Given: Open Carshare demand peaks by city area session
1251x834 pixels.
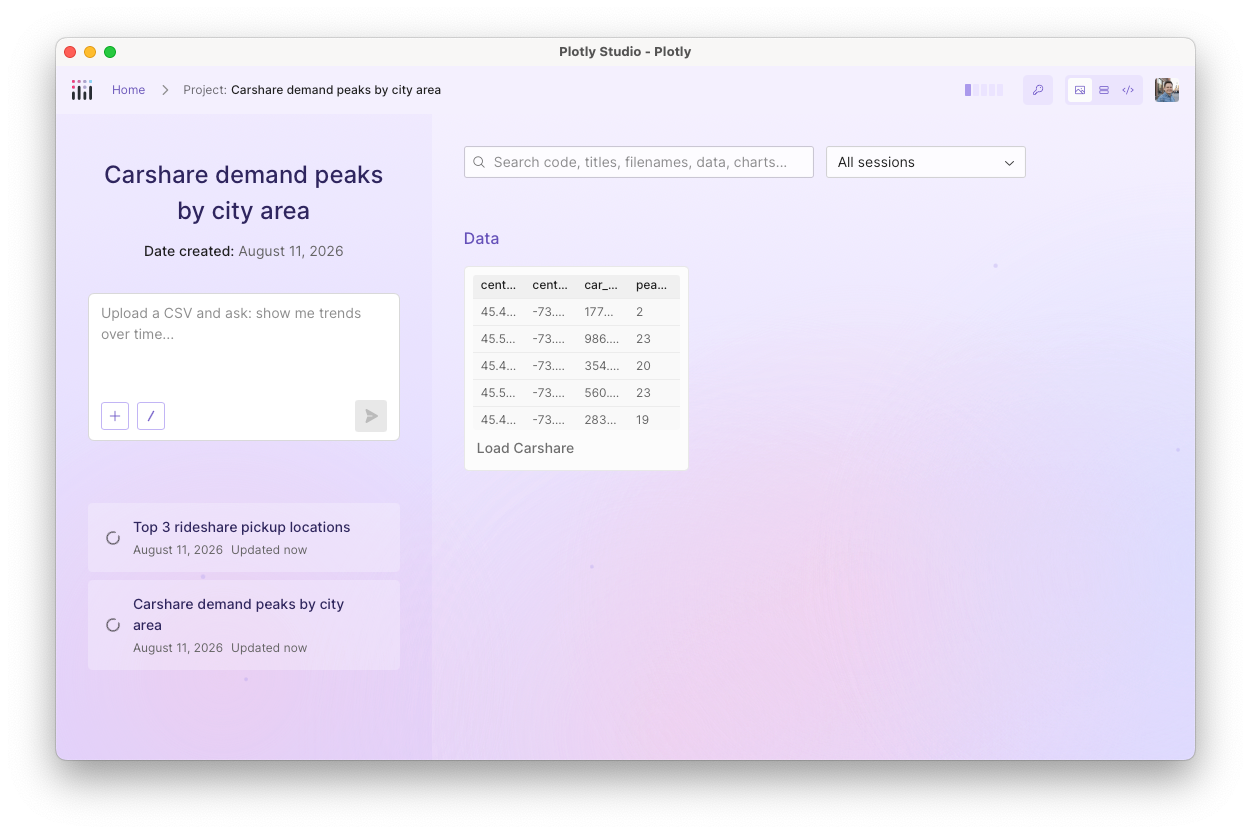Looking at the screenshot, I should [x=244, y=625].
